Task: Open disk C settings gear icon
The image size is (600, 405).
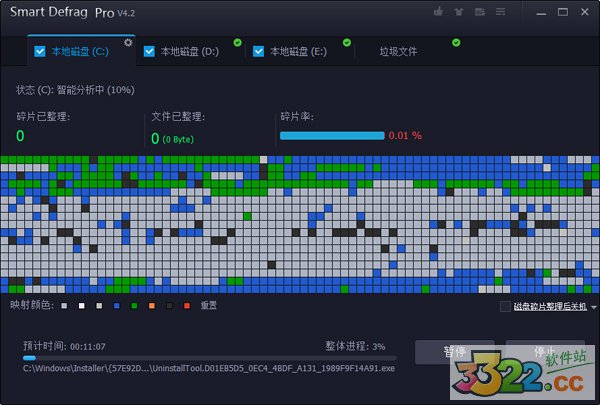Action: pos(128,42)
